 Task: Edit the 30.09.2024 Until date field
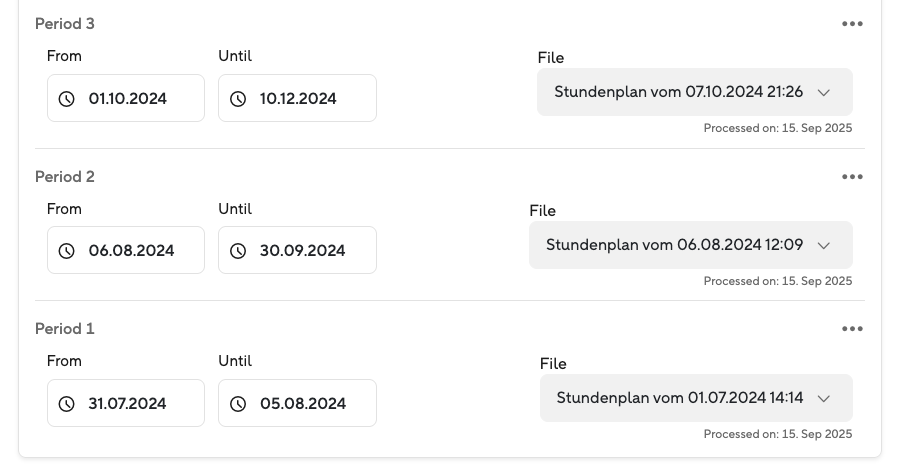[302, 251]
